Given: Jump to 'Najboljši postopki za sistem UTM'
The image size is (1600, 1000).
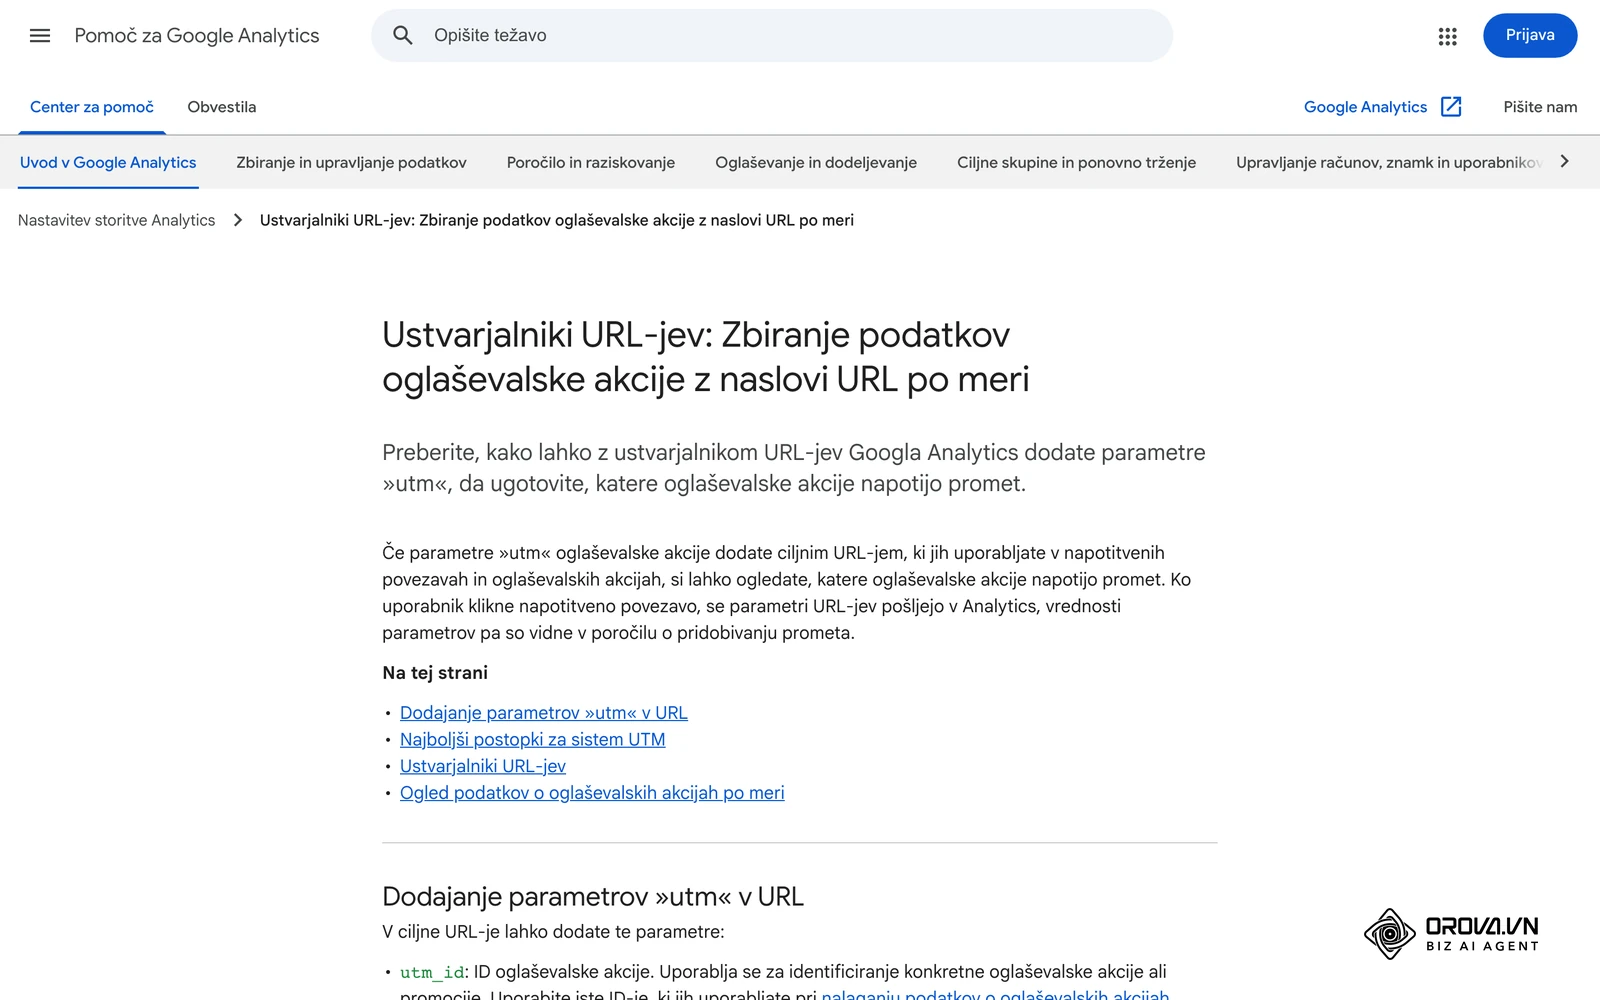Looking at the screenshot, I should 532,740.
